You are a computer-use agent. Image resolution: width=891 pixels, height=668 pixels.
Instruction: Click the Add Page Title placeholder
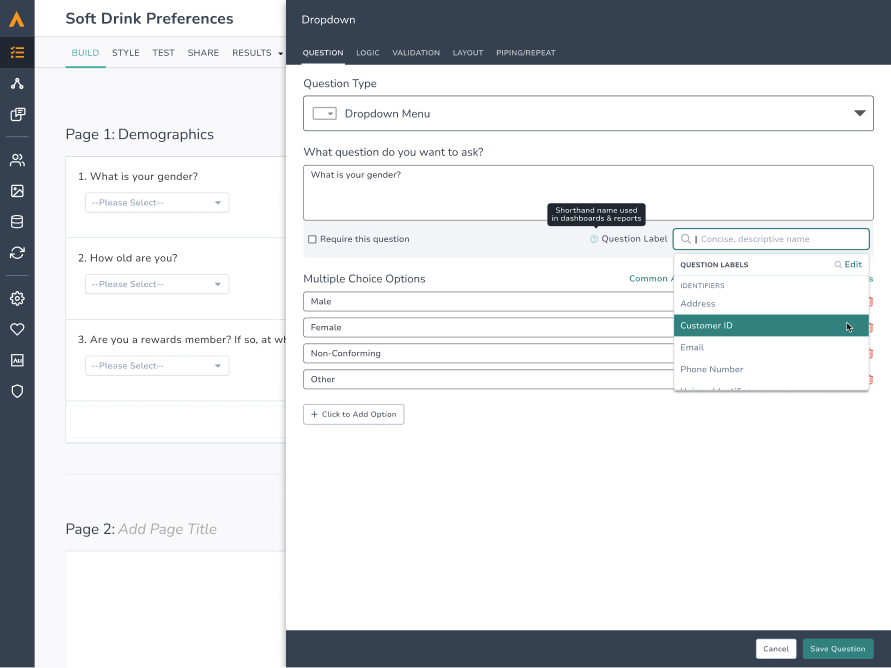167,529
